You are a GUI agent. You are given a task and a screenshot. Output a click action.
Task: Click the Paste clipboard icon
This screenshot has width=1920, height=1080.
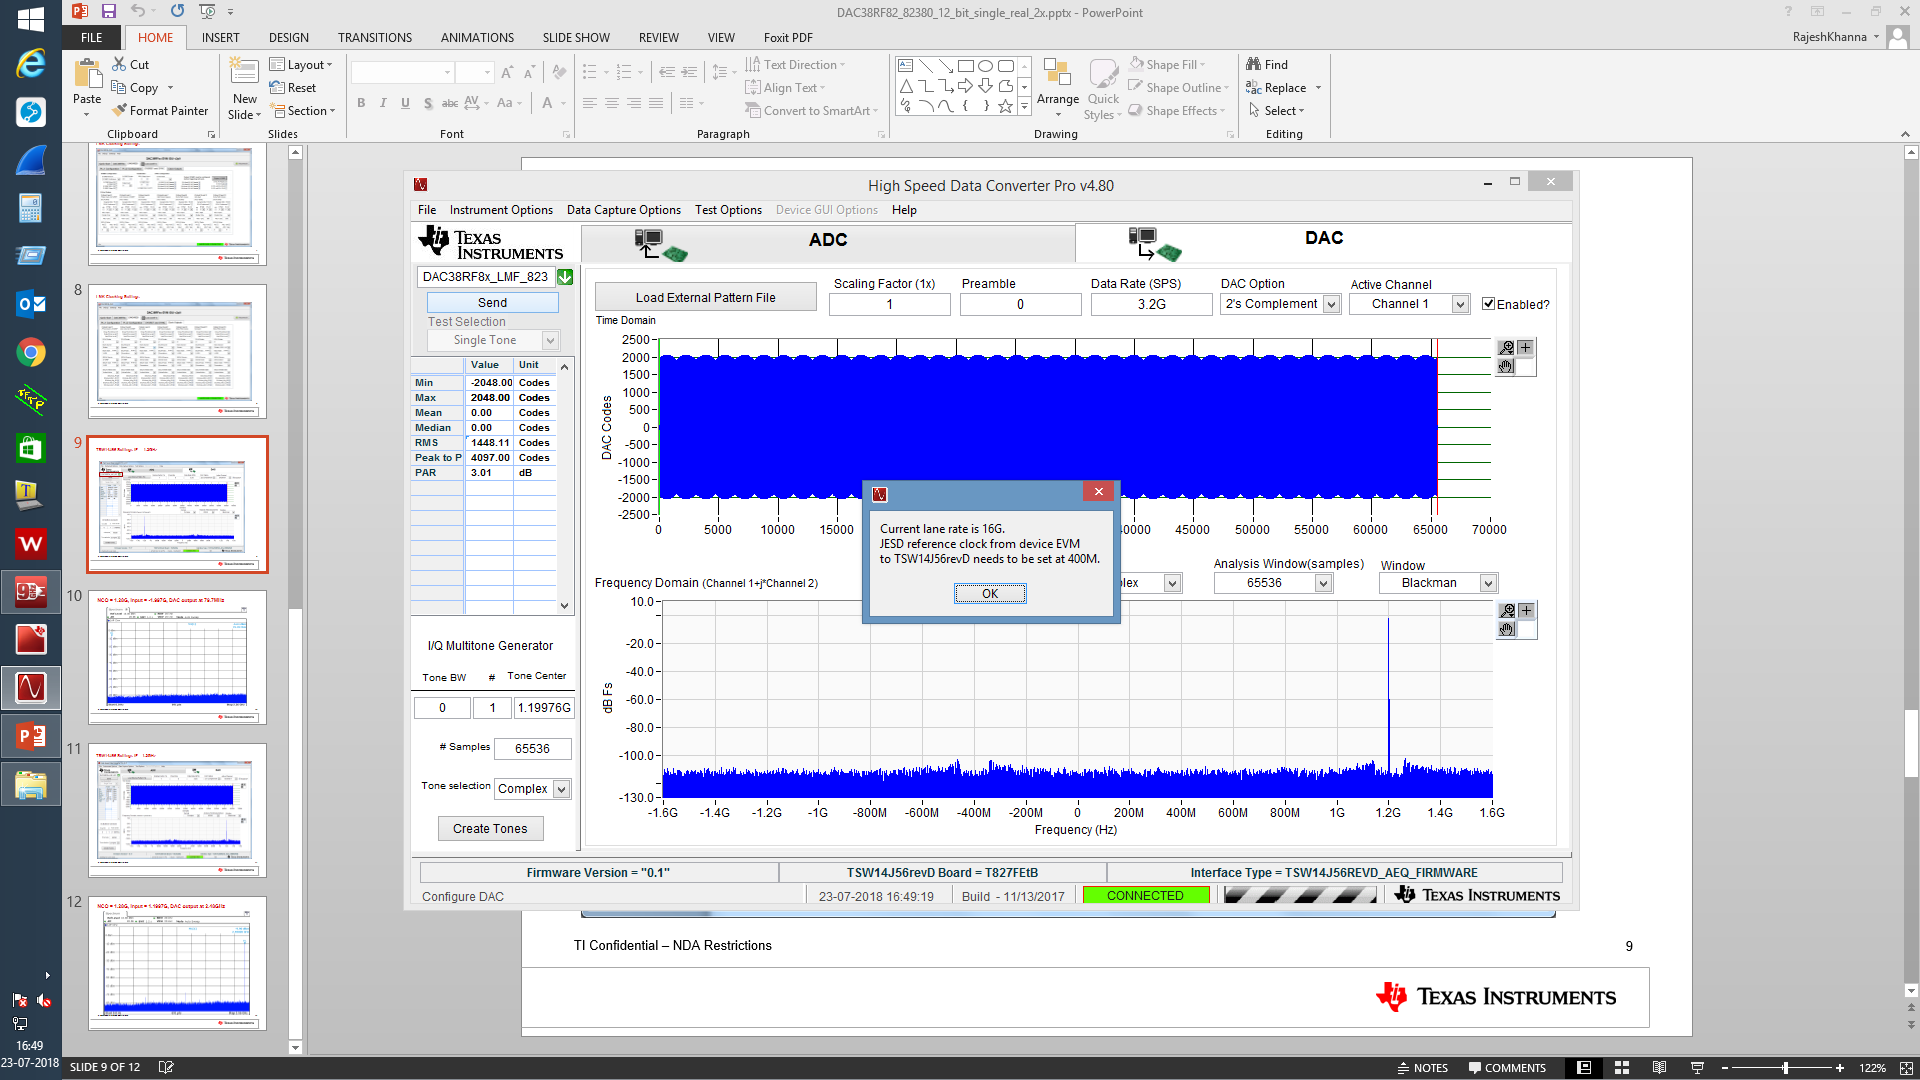tap(87, 73)
